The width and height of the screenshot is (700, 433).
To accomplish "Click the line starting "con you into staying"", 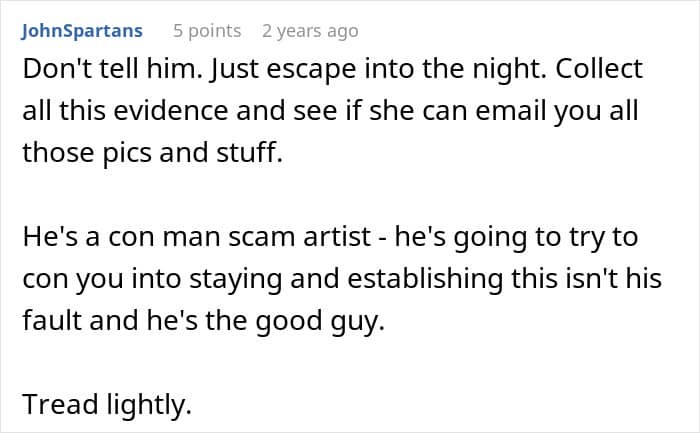I will [342, 279].
